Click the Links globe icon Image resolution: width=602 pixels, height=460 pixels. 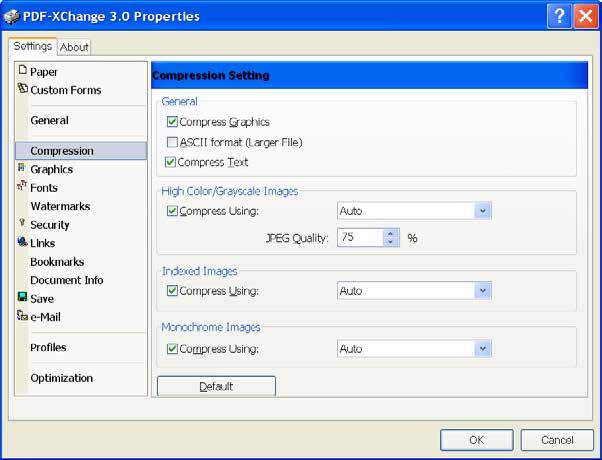click(22, 242)
